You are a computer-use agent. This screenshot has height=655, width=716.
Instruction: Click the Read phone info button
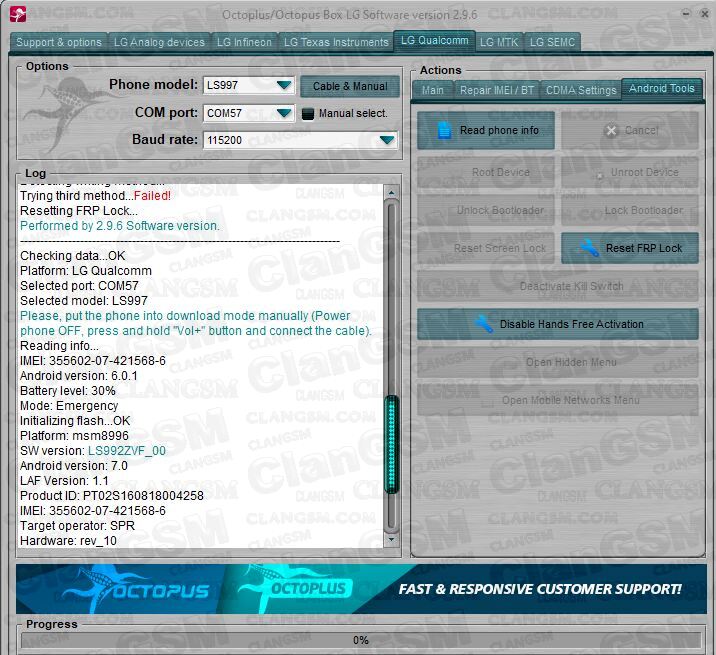[486, 131]
